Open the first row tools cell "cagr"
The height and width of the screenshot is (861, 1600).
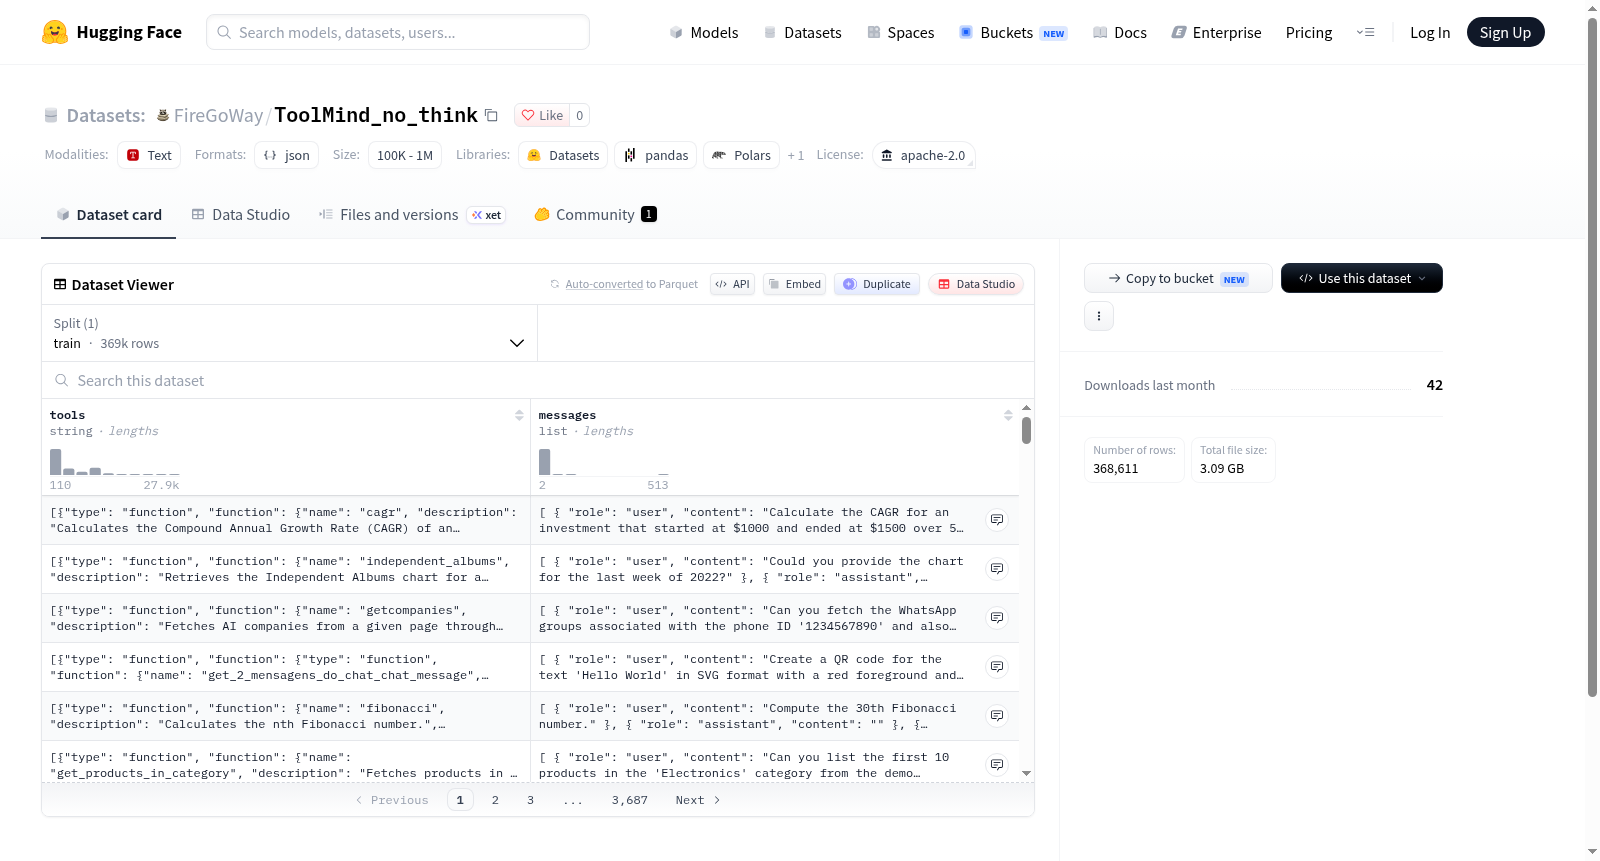pos(285,520)
